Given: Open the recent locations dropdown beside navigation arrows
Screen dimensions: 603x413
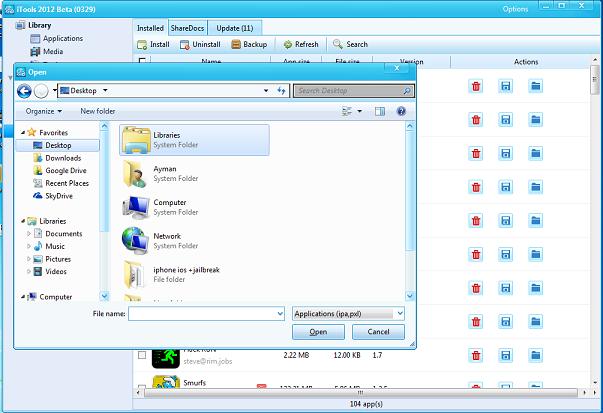Looking at the screenshot, I should 54,91.
